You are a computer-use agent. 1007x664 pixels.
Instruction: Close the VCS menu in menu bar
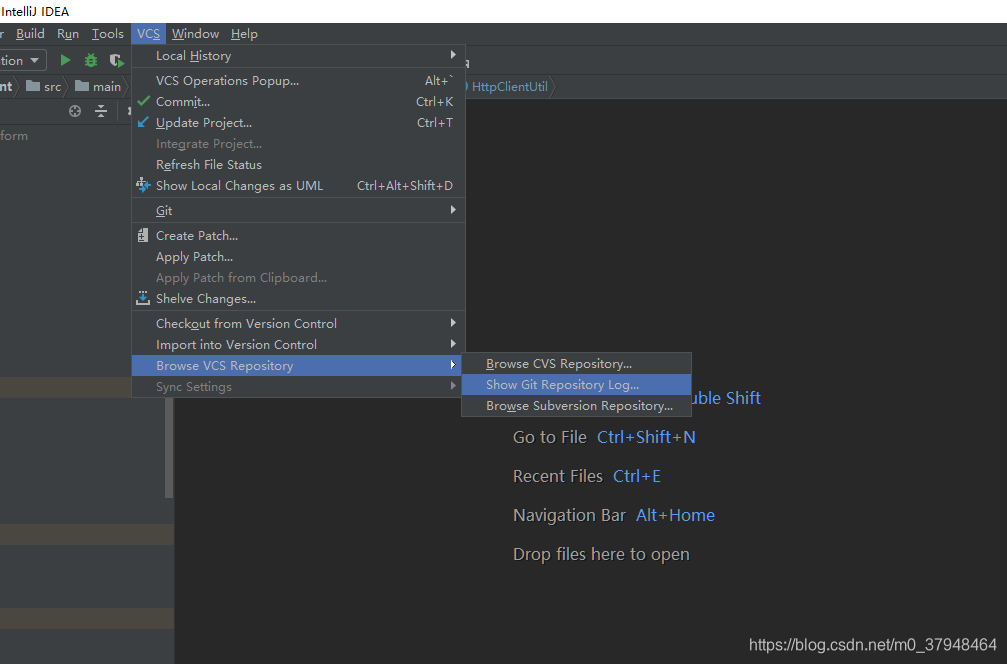148,33
